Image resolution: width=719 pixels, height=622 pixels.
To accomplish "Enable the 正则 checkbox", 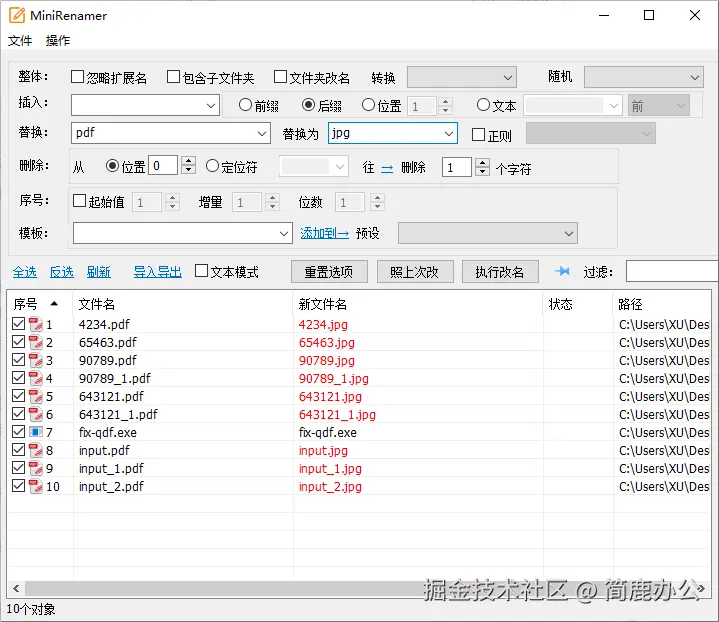I will [478, 134].
